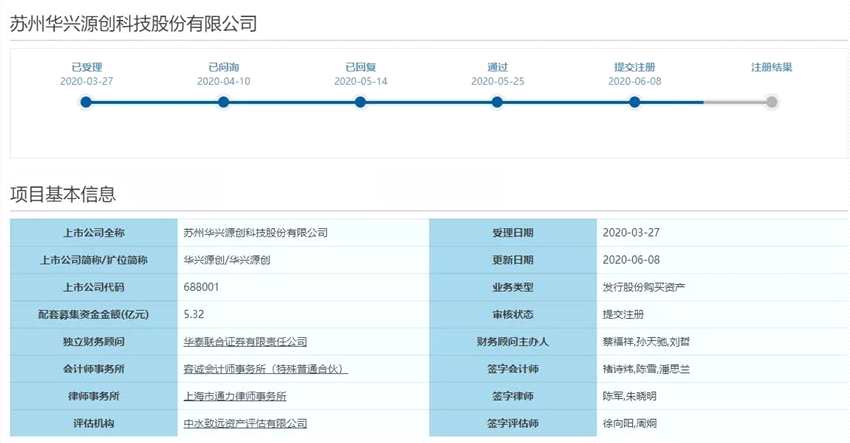Click the 配套募集资金金额(亿元) header cell
Viewport: 850px width, 443px height.
pos(94,314)
